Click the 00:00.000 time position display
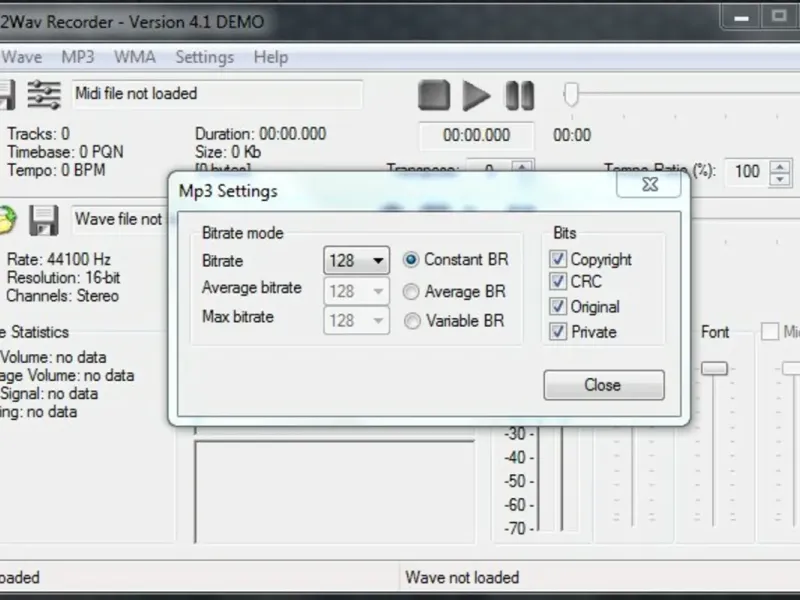This screenshot has height=600, width=800. tap(477, 135)
